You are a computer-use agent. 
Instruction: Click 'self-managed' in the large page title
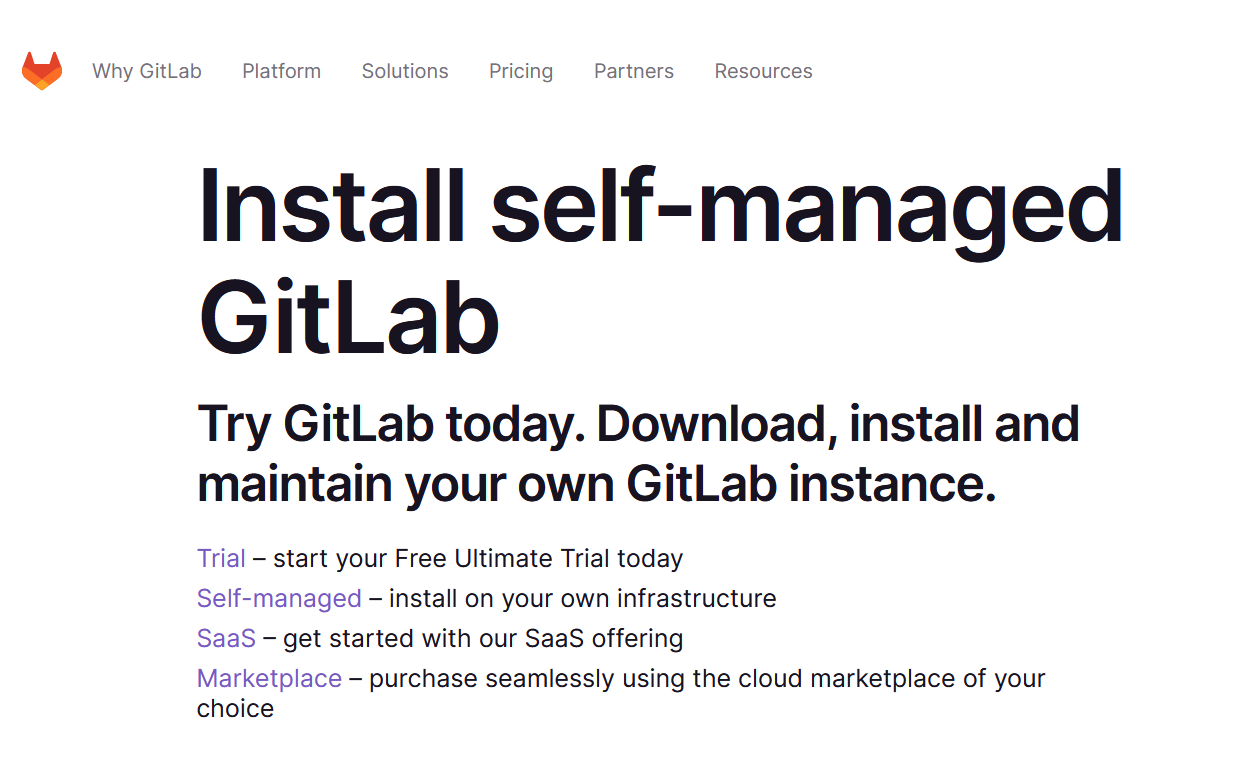[807, 208]
